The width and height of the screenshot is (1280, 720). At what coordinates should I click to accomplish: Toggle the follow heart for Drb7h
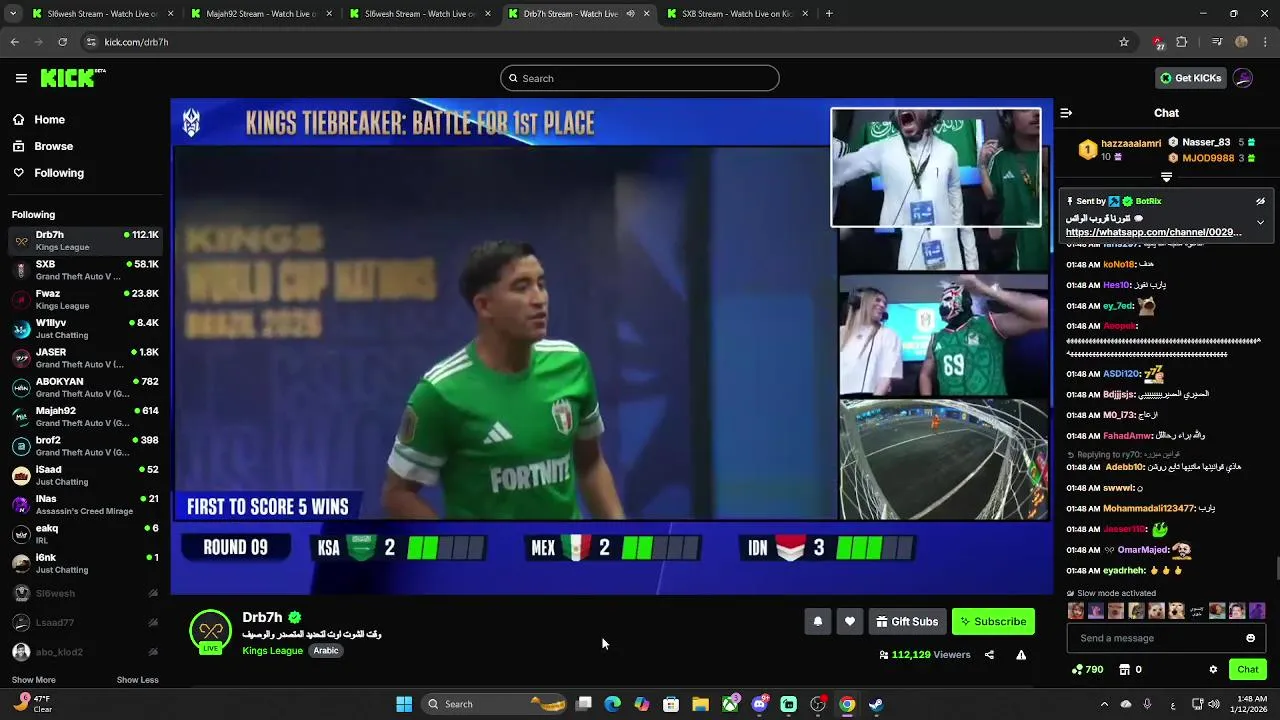click(x=850, y=621)
